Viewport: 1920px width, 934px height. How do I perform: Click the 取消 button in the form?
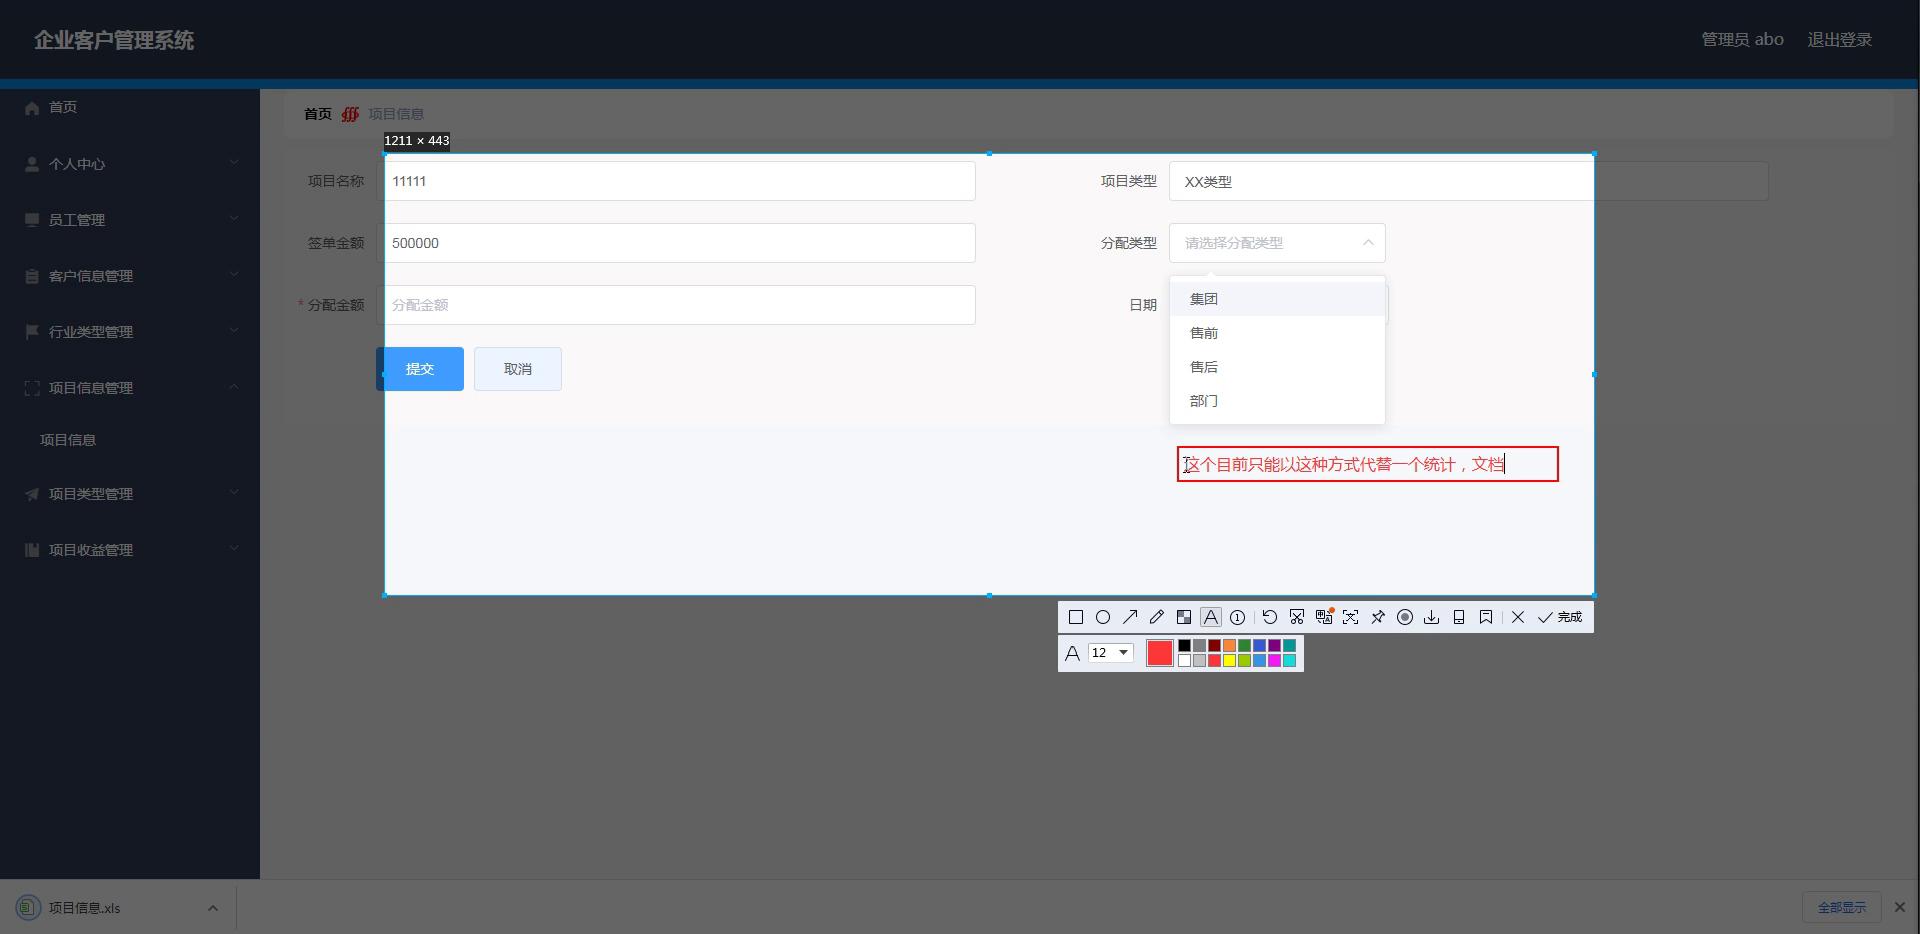coord(518,369)
